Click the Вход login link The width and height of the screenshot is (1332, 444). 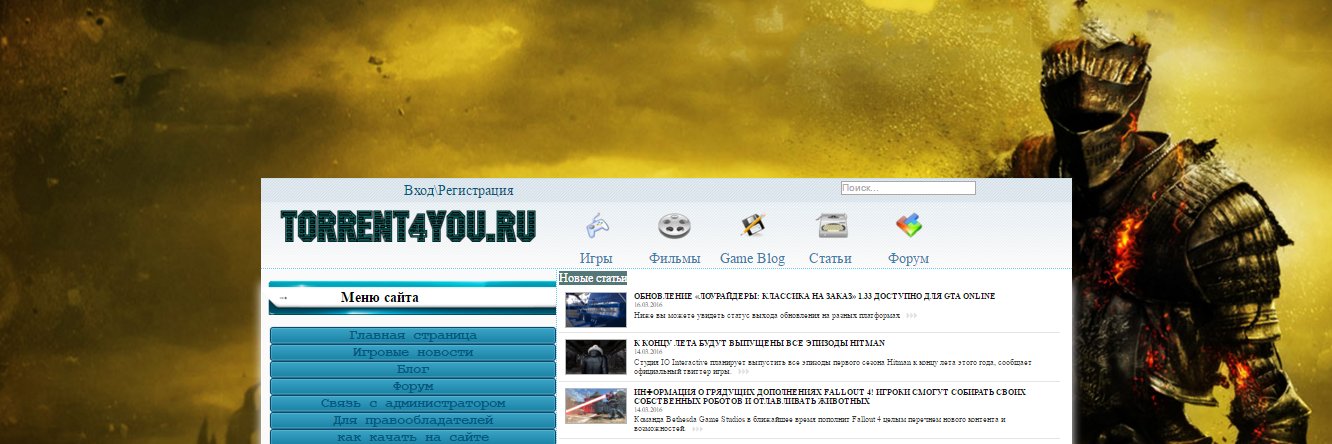point(419,190)
